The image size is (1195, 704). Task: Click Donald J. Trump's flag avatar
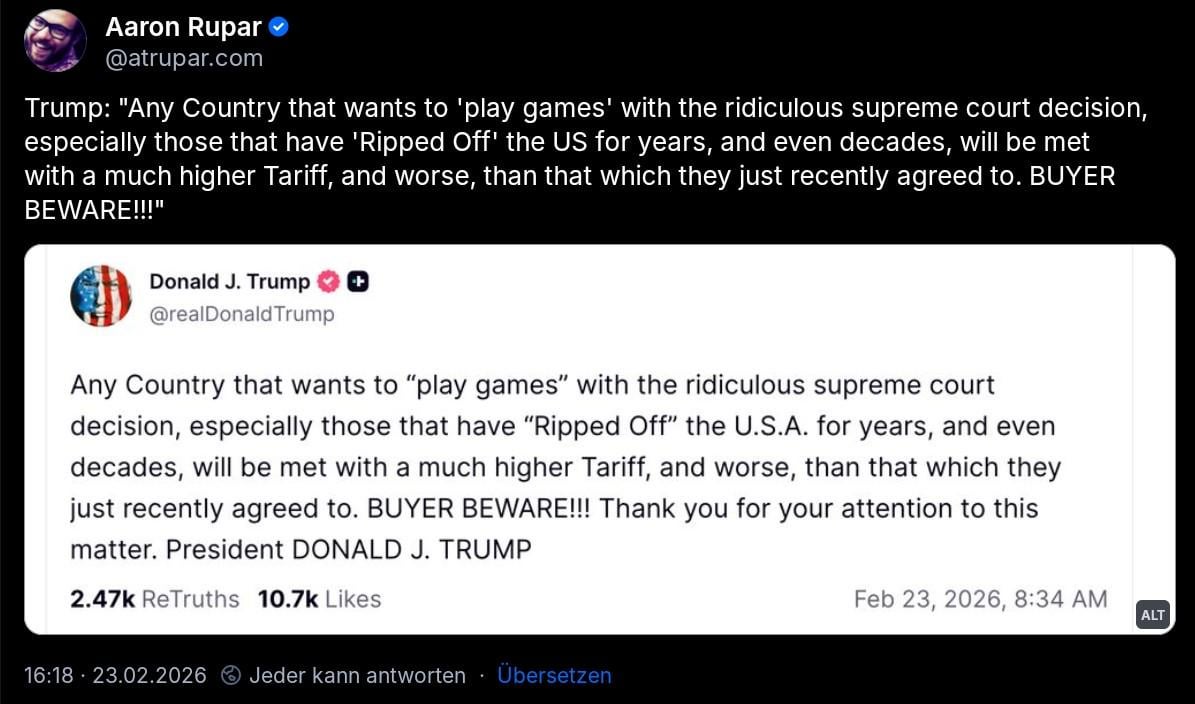tap(101, 296)
